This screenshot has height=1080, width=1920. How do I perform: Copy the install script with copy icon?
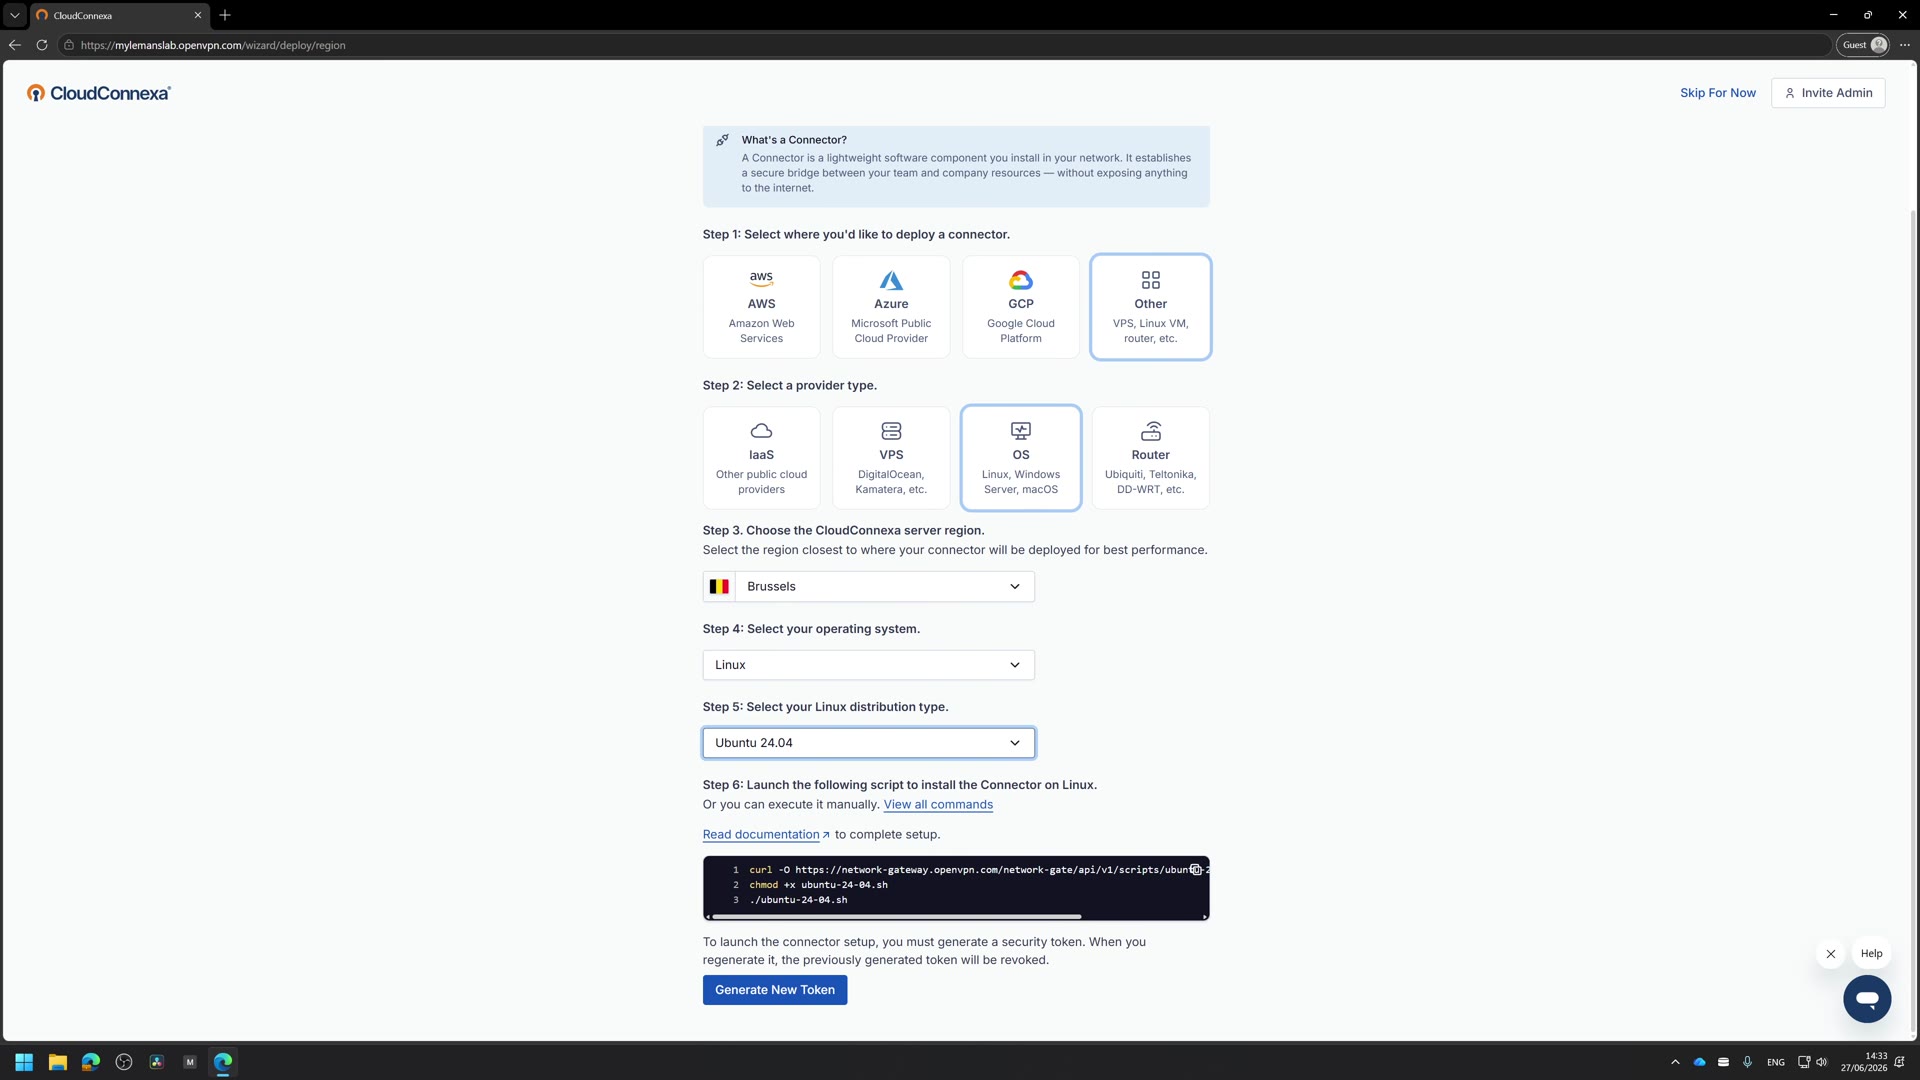pyautogui.click(x=1195, y=870)
